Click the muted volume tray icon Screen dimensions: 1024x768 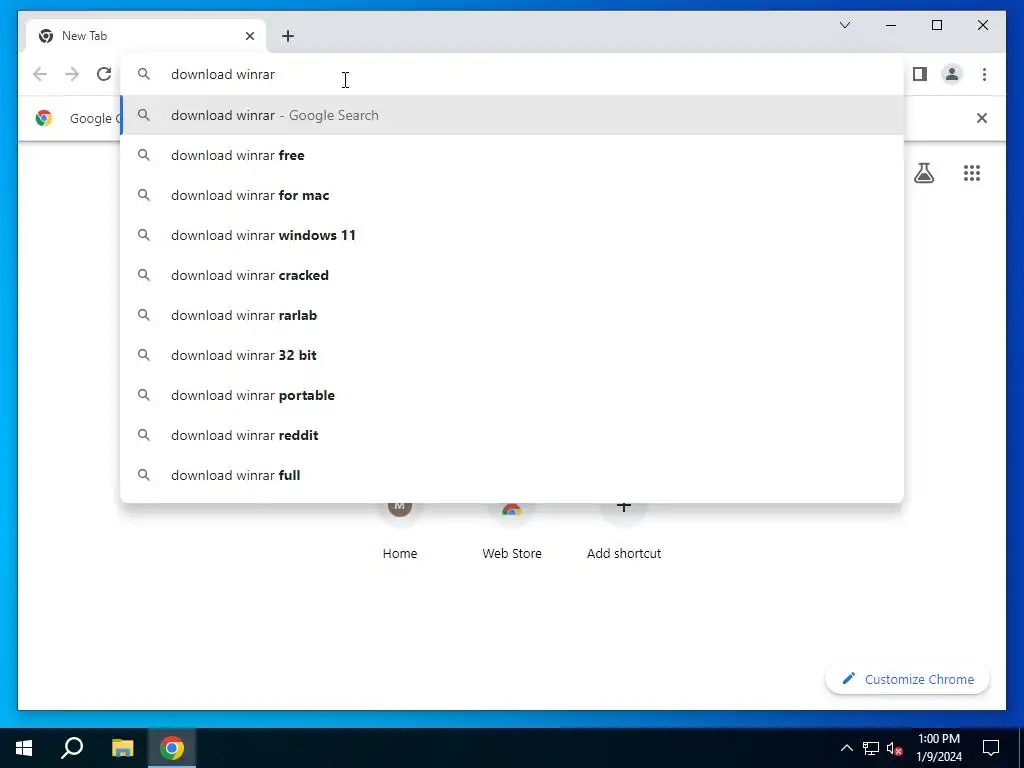(x=895, y=748)
